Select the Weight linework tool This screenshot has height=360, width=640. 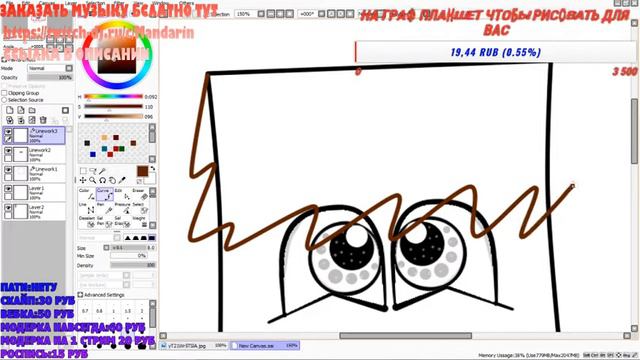coord(140,222)
